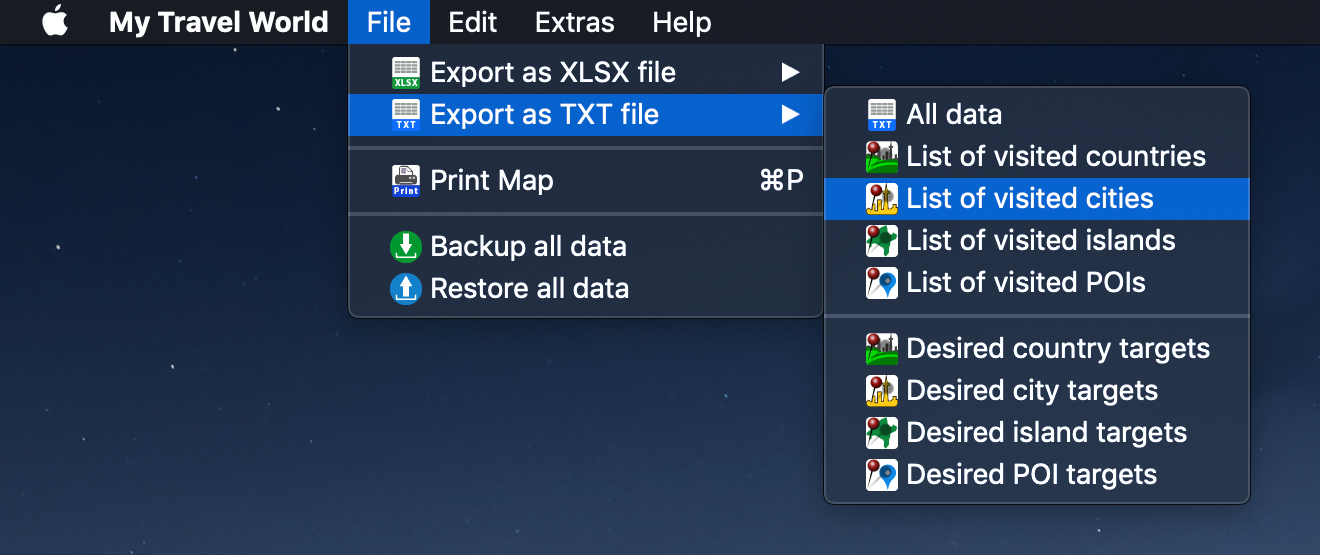Open the Help menu
Viewport: 1320px width, 555px height.
(x=682, y=22)
